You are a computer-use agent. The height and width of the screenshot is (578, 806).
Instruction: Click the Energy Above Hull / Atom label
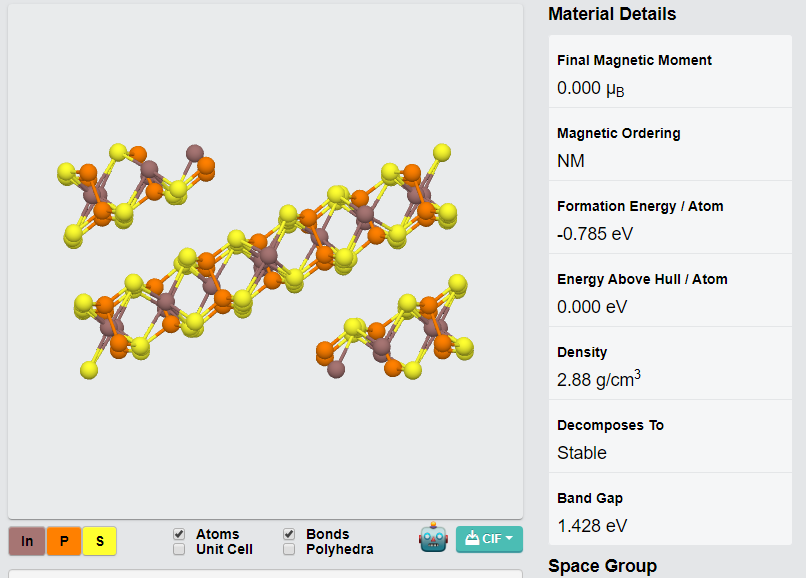point(642,279)
